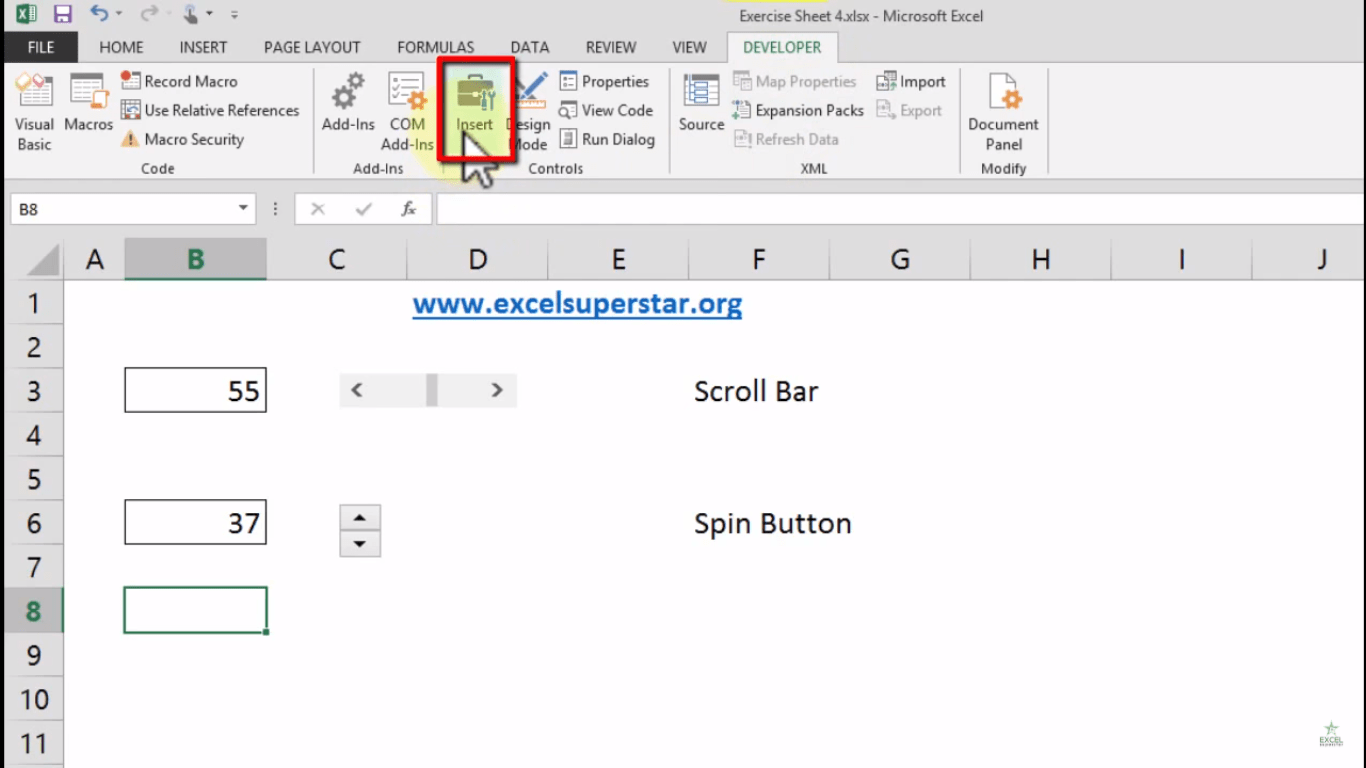Image resolution: width=1366 pixels, height=768 pixels.
Task: Open the Name Box dropdown arrow
Action: pyautogui.click(x=243, y=209)
